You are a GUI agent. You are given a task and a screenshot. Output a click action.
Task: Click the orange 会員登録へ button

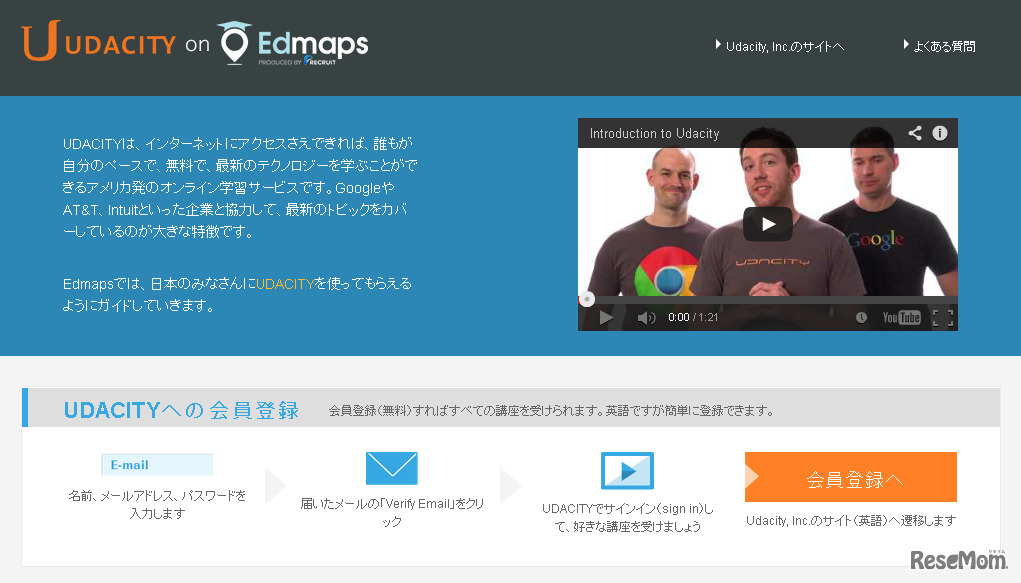850,477
